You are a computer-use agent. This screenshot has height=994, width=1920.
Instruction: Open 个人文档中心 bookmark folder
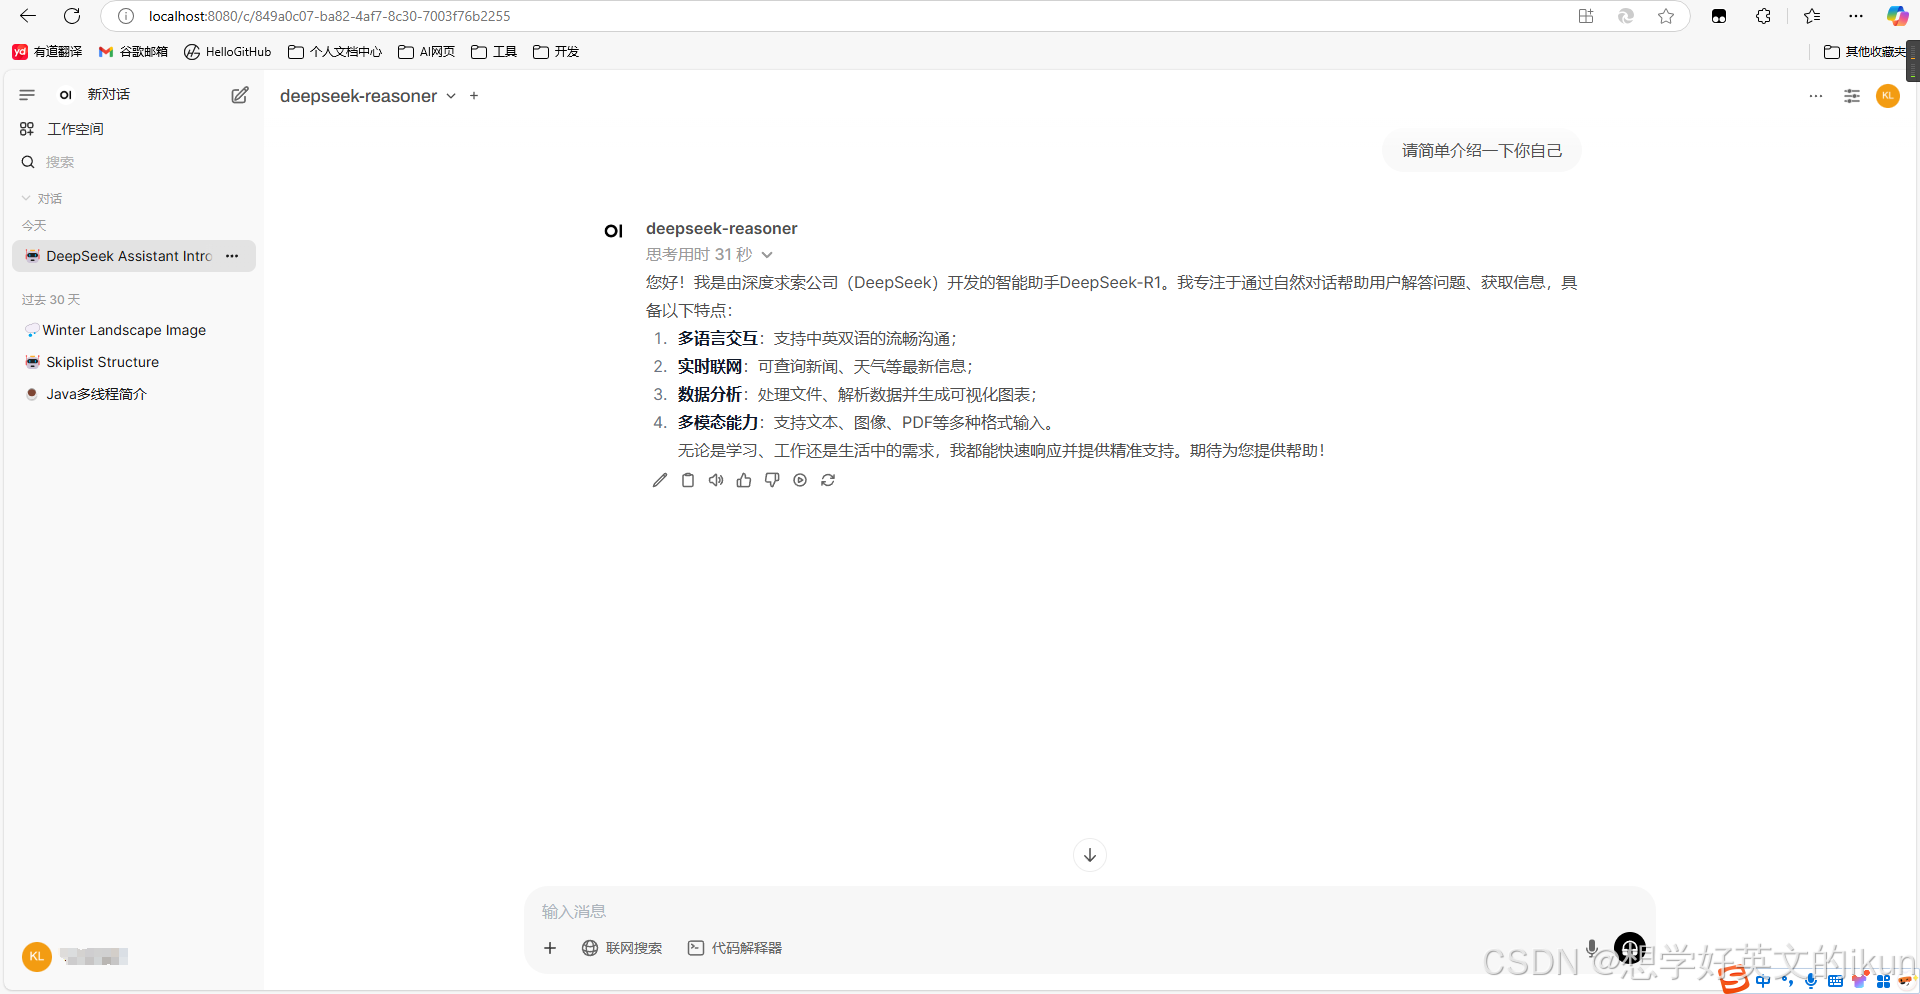(x=335, y=52)
